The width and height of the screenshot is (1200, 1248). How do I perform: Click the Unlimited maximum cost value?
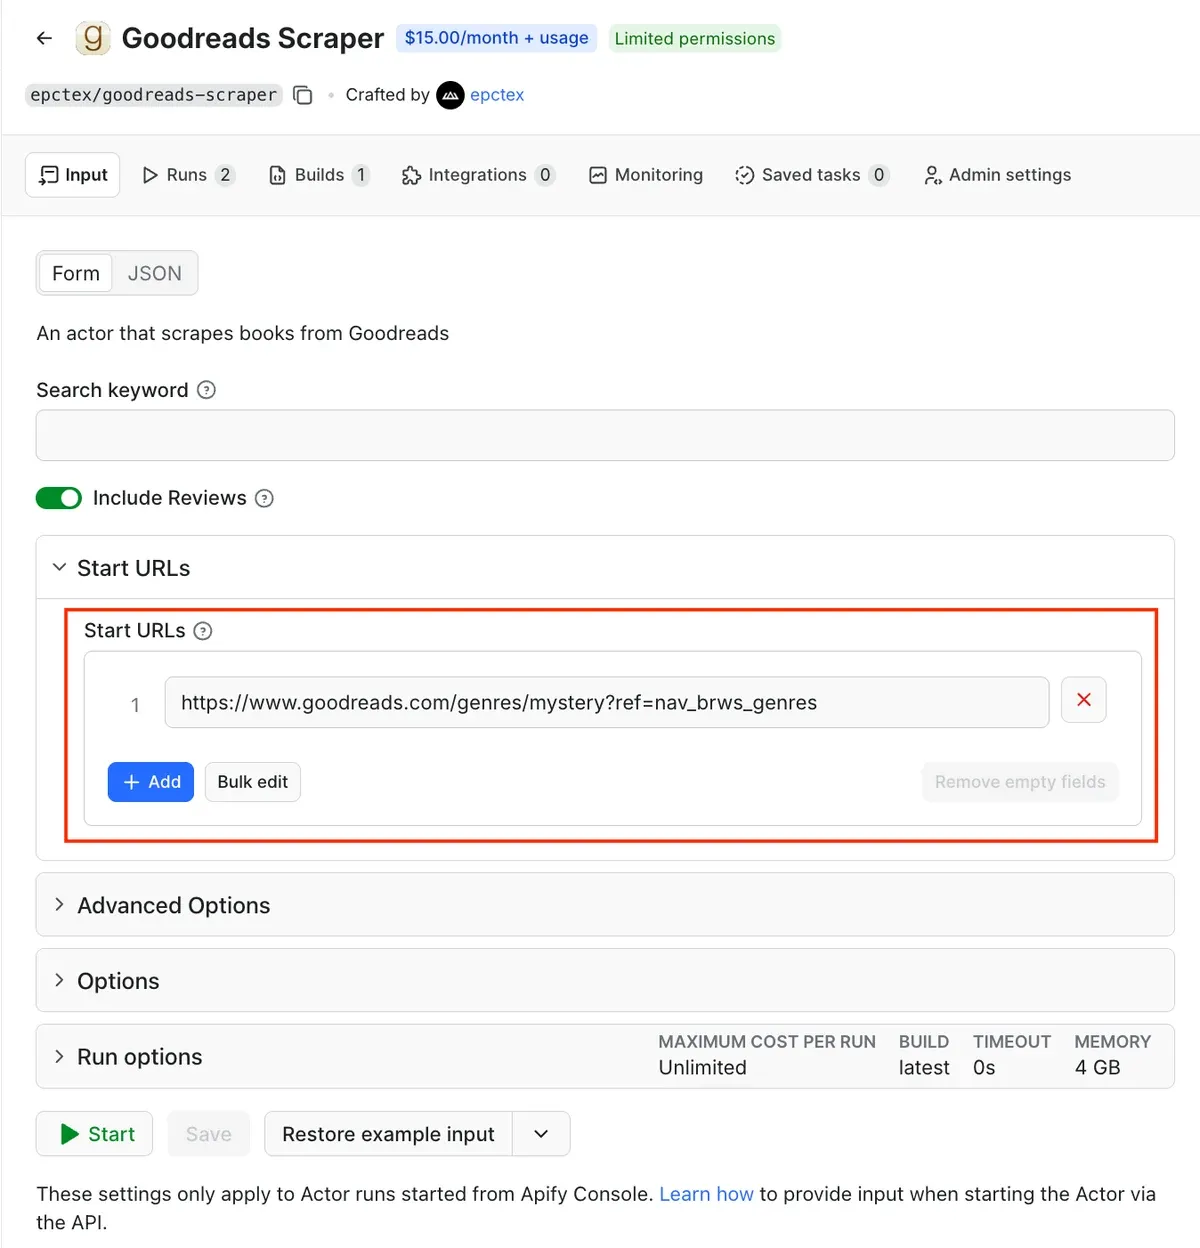(703, 1068)
